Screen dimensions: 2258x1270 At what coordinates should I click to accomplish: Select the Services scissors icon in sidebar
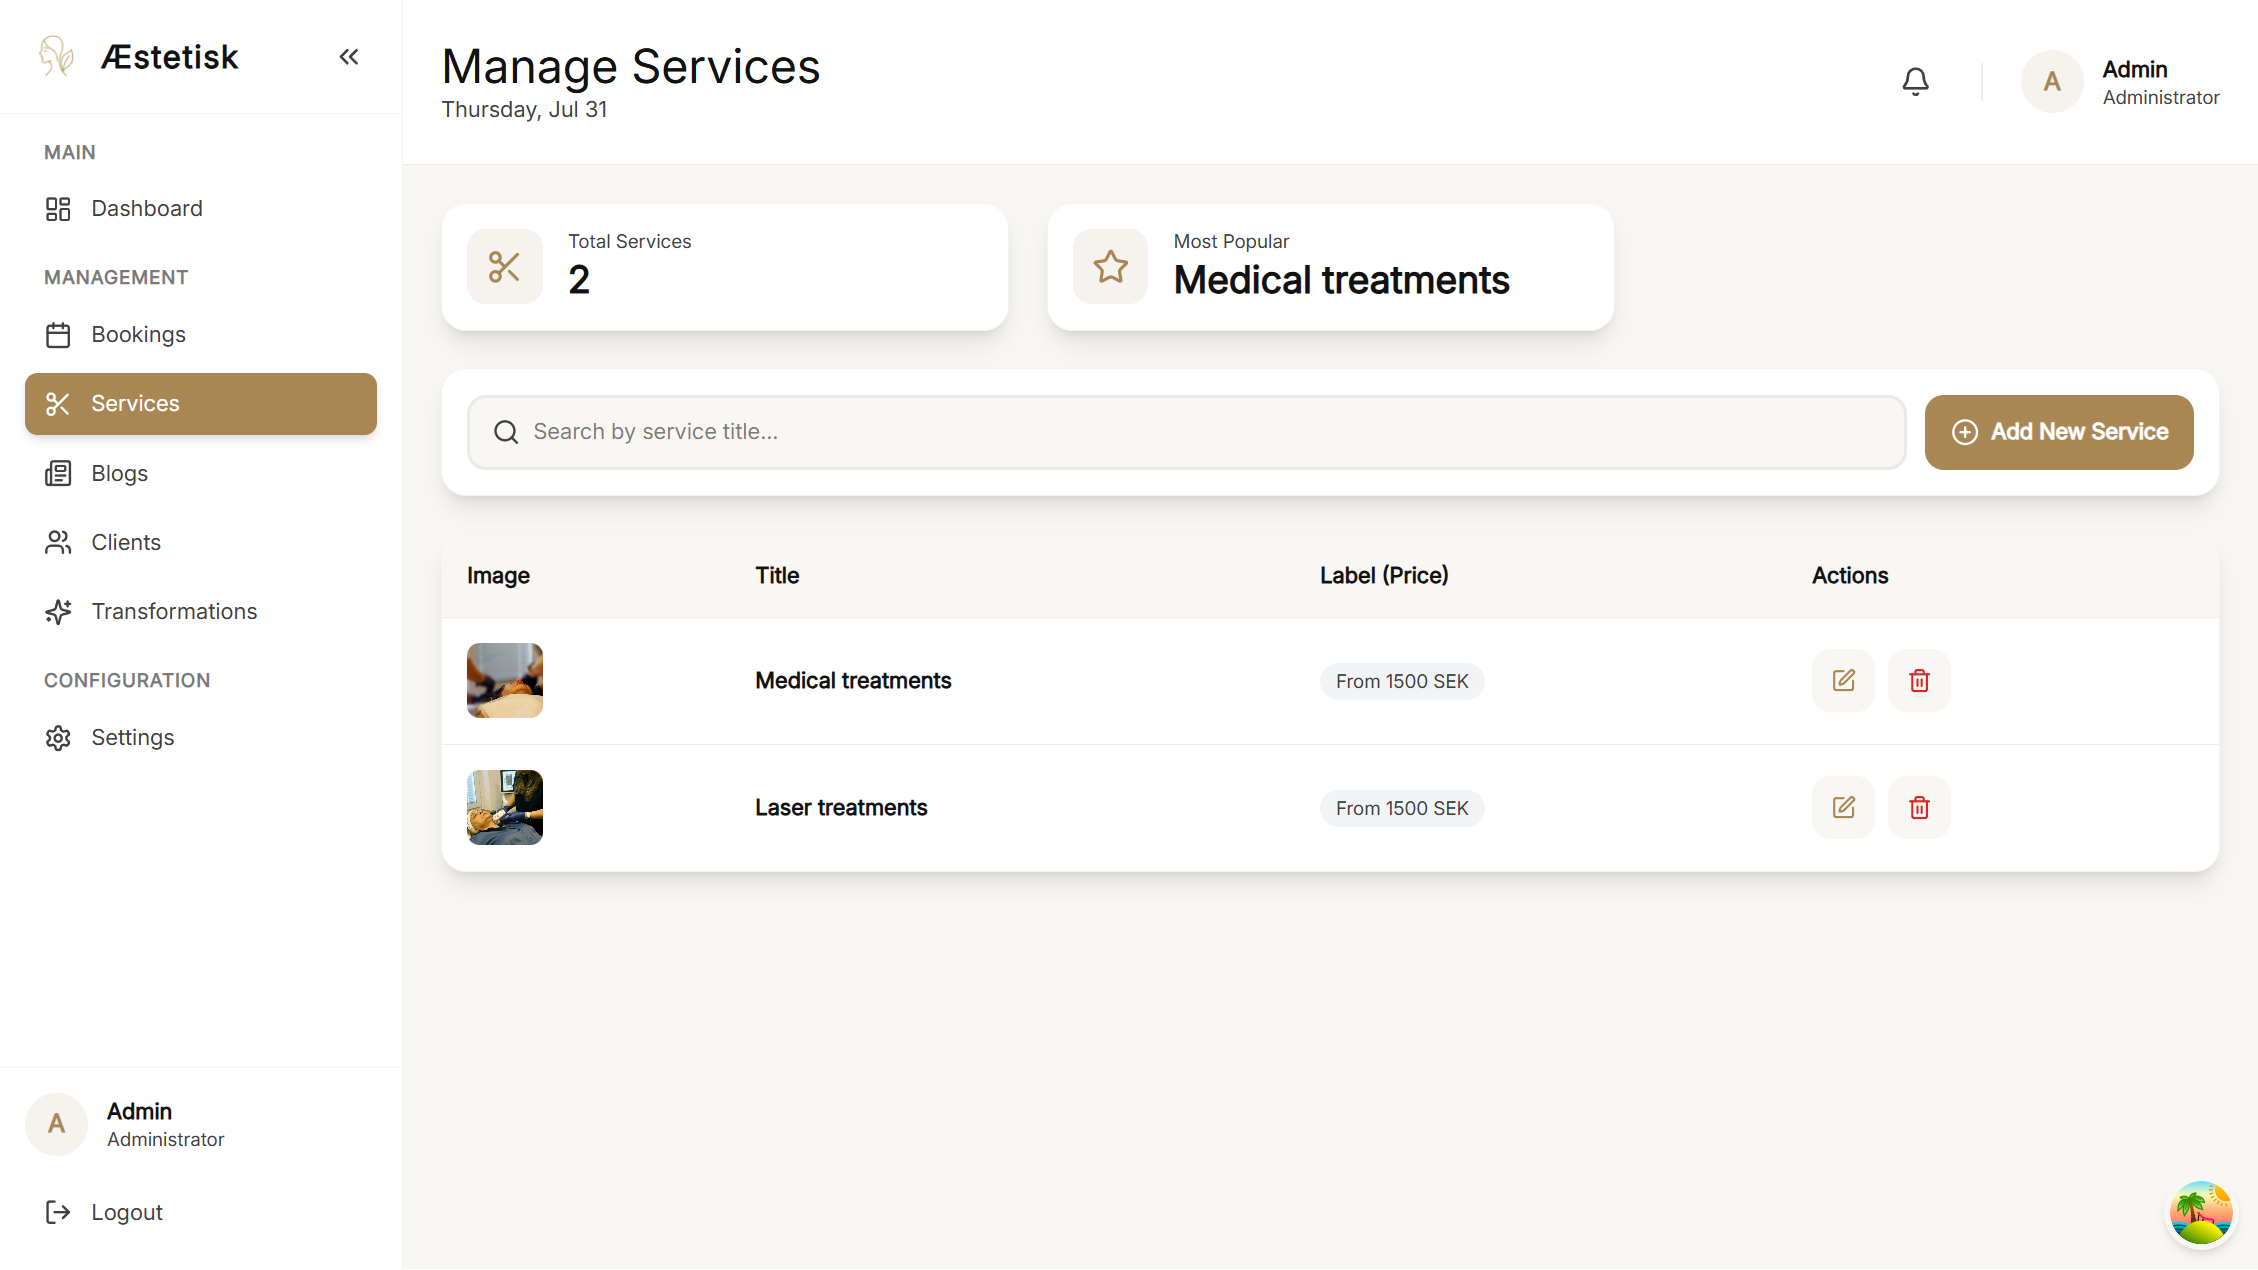57,404
